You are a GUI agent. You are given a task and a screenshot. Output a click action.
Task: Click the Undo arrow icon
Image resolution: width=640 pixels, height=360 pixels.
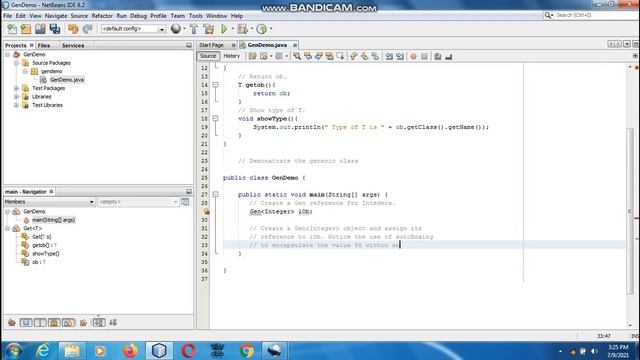pos(73,29)
